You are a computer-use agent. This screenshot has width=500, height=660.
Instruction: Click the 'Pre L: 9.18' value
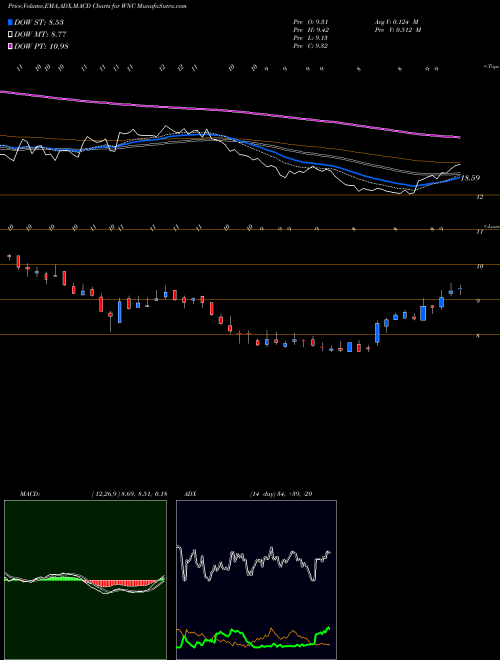coord(311,38)
